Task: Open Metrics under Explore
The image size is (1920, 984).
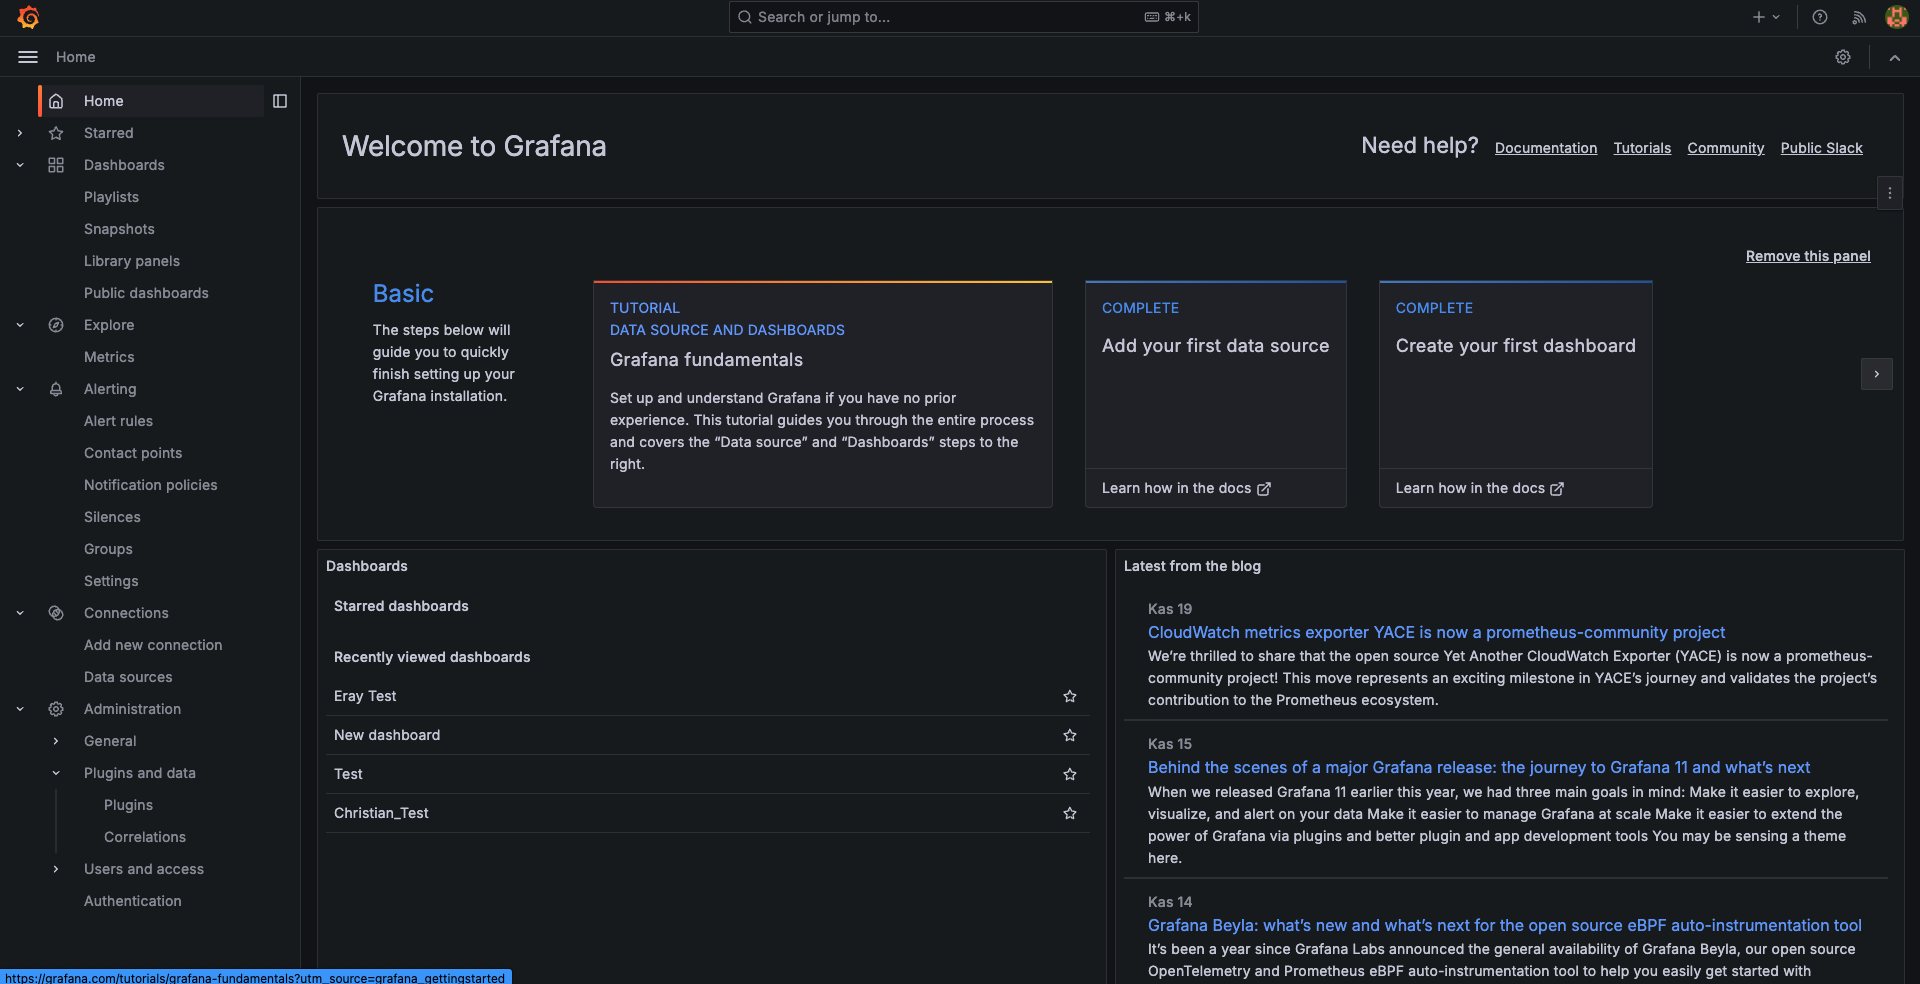Action: 109,357
